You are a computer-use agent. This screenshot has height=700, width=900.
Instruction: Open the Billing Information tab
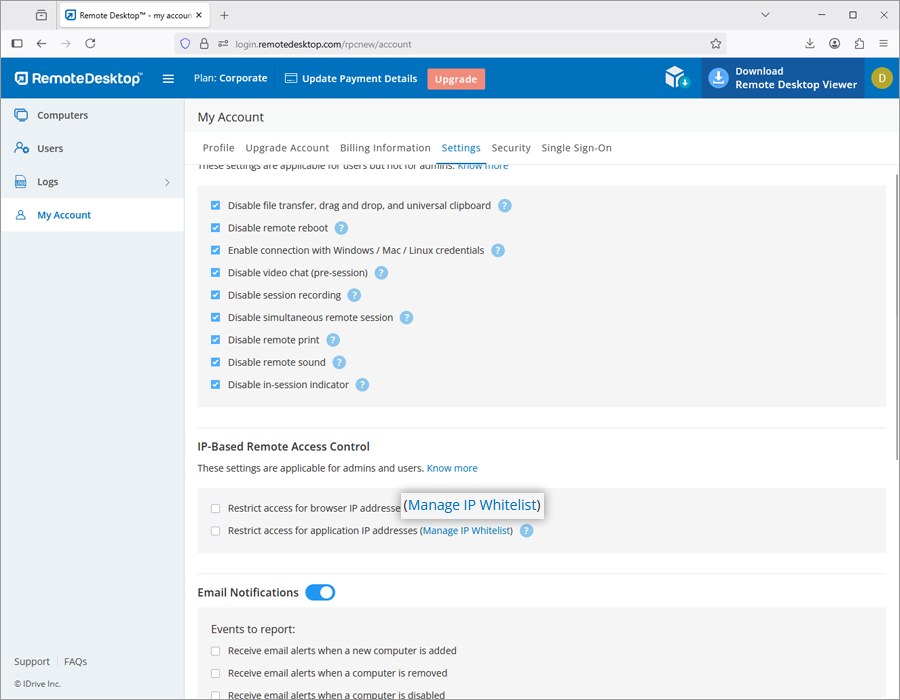tap(385, 148)
